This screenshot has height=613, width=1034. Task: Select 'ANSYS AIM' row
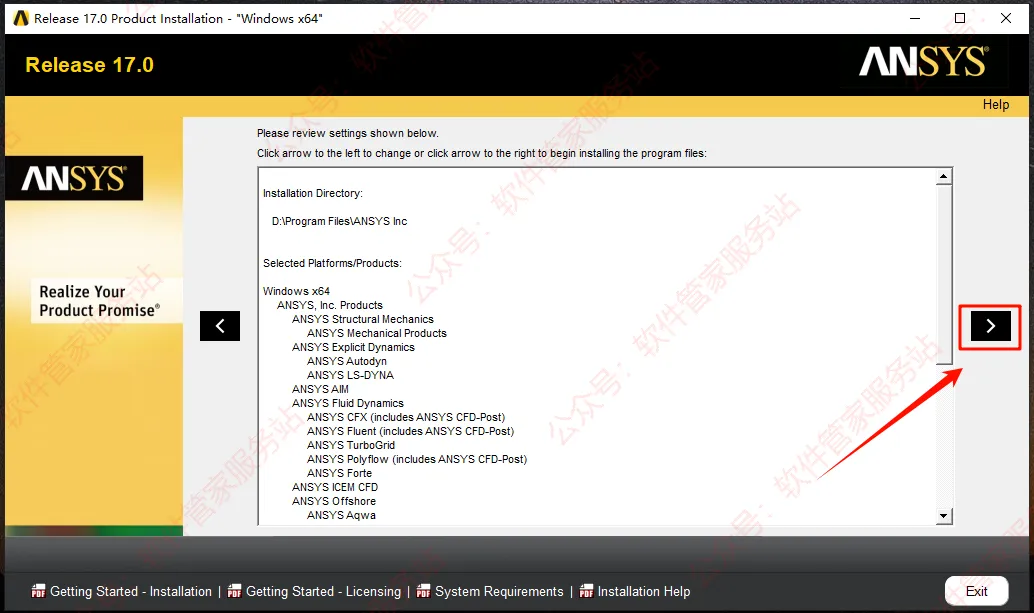pyautogui.click(x=320, y=390)
